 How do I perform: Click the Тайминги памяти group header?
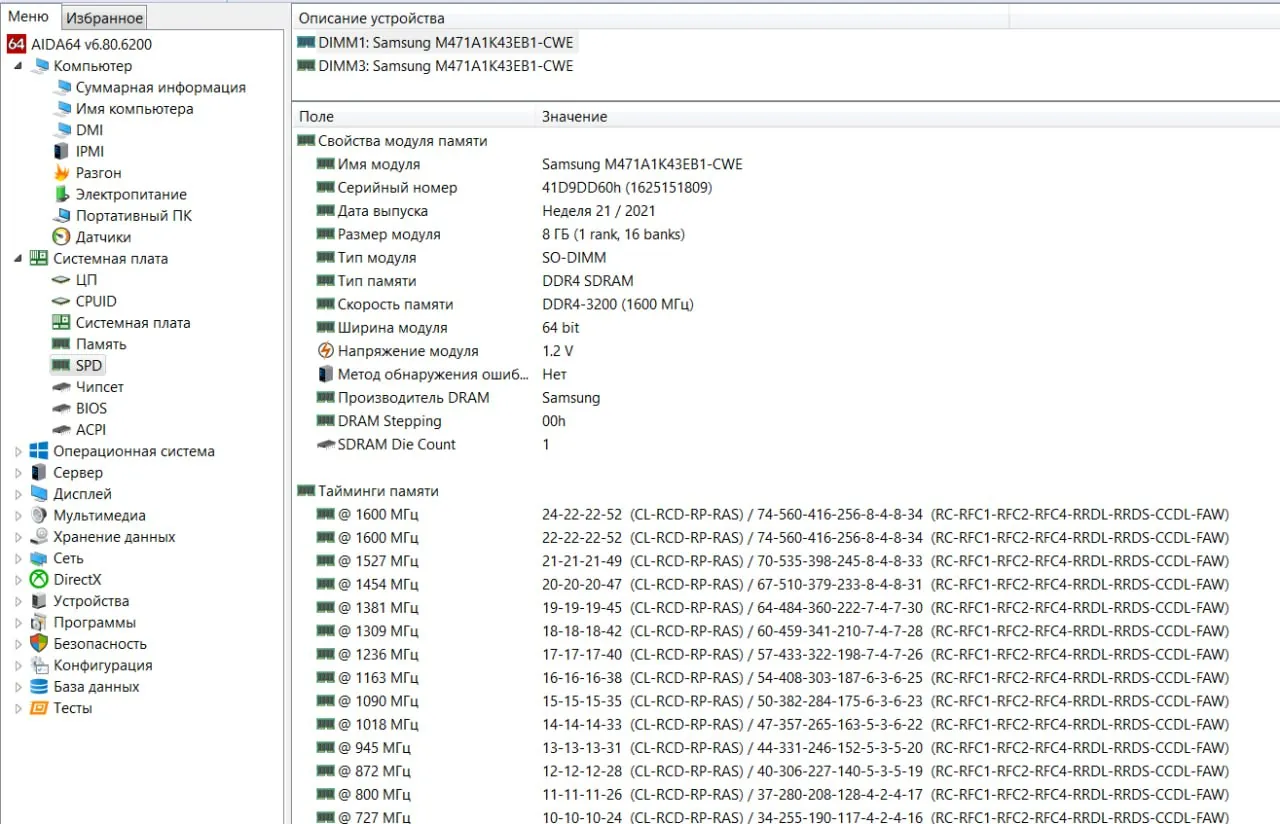coord(378,491)
